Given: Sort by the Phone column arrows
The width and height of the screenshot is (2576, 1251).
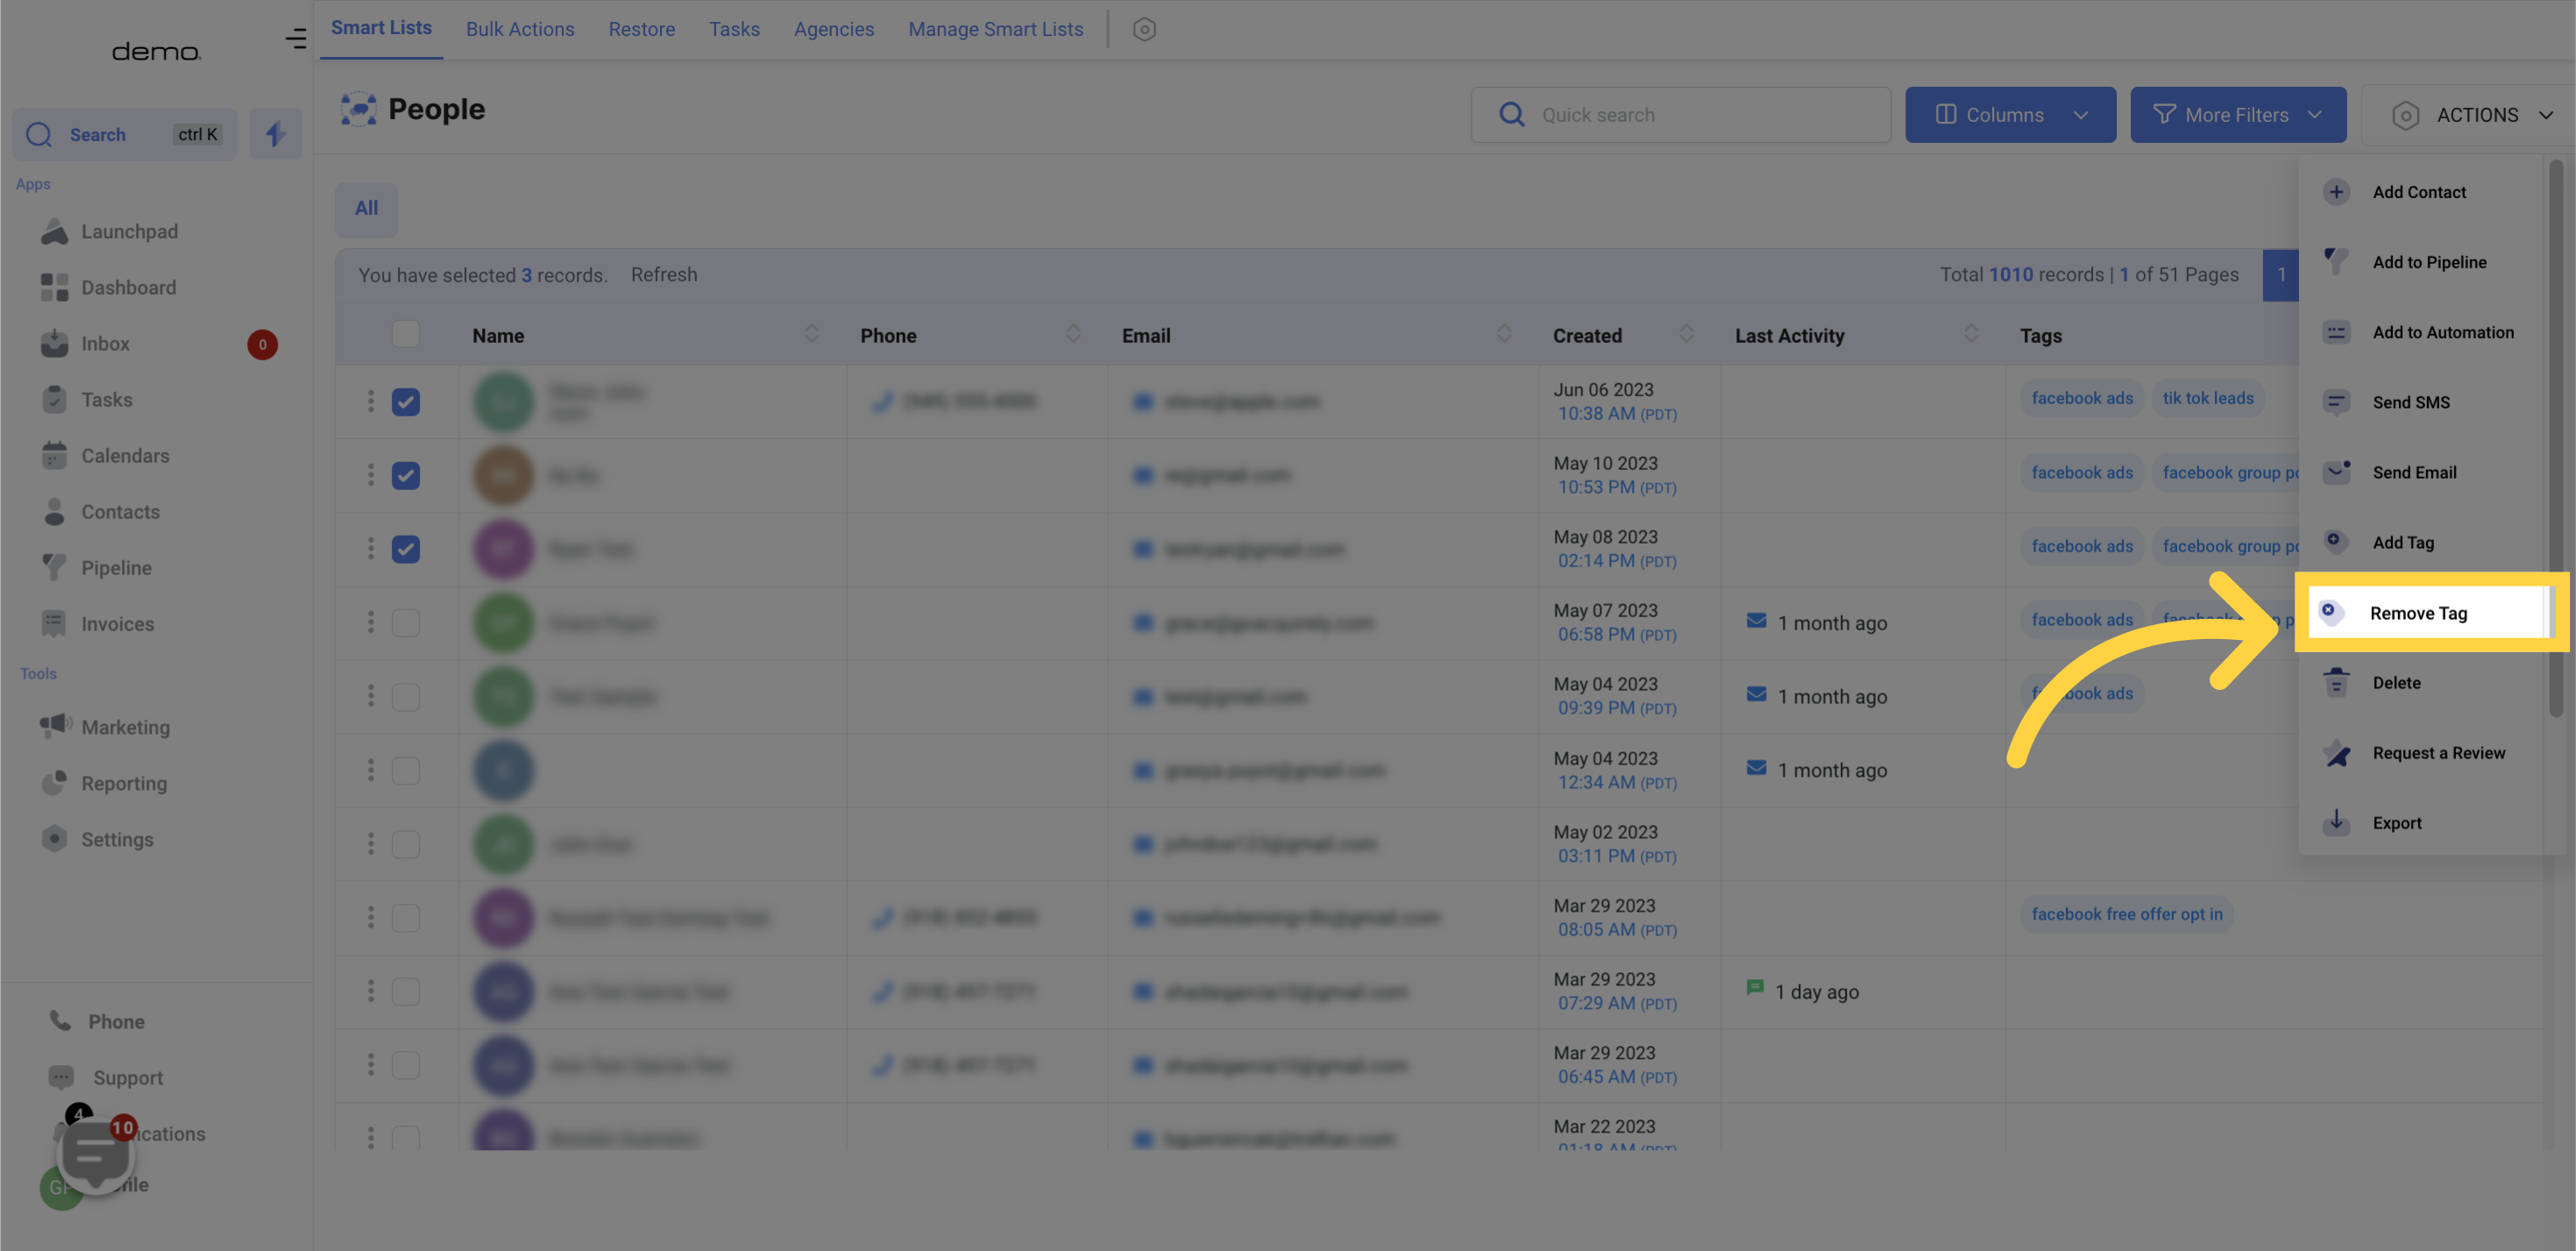Looking at the screenshot, I should click(x=1073, y=334).
